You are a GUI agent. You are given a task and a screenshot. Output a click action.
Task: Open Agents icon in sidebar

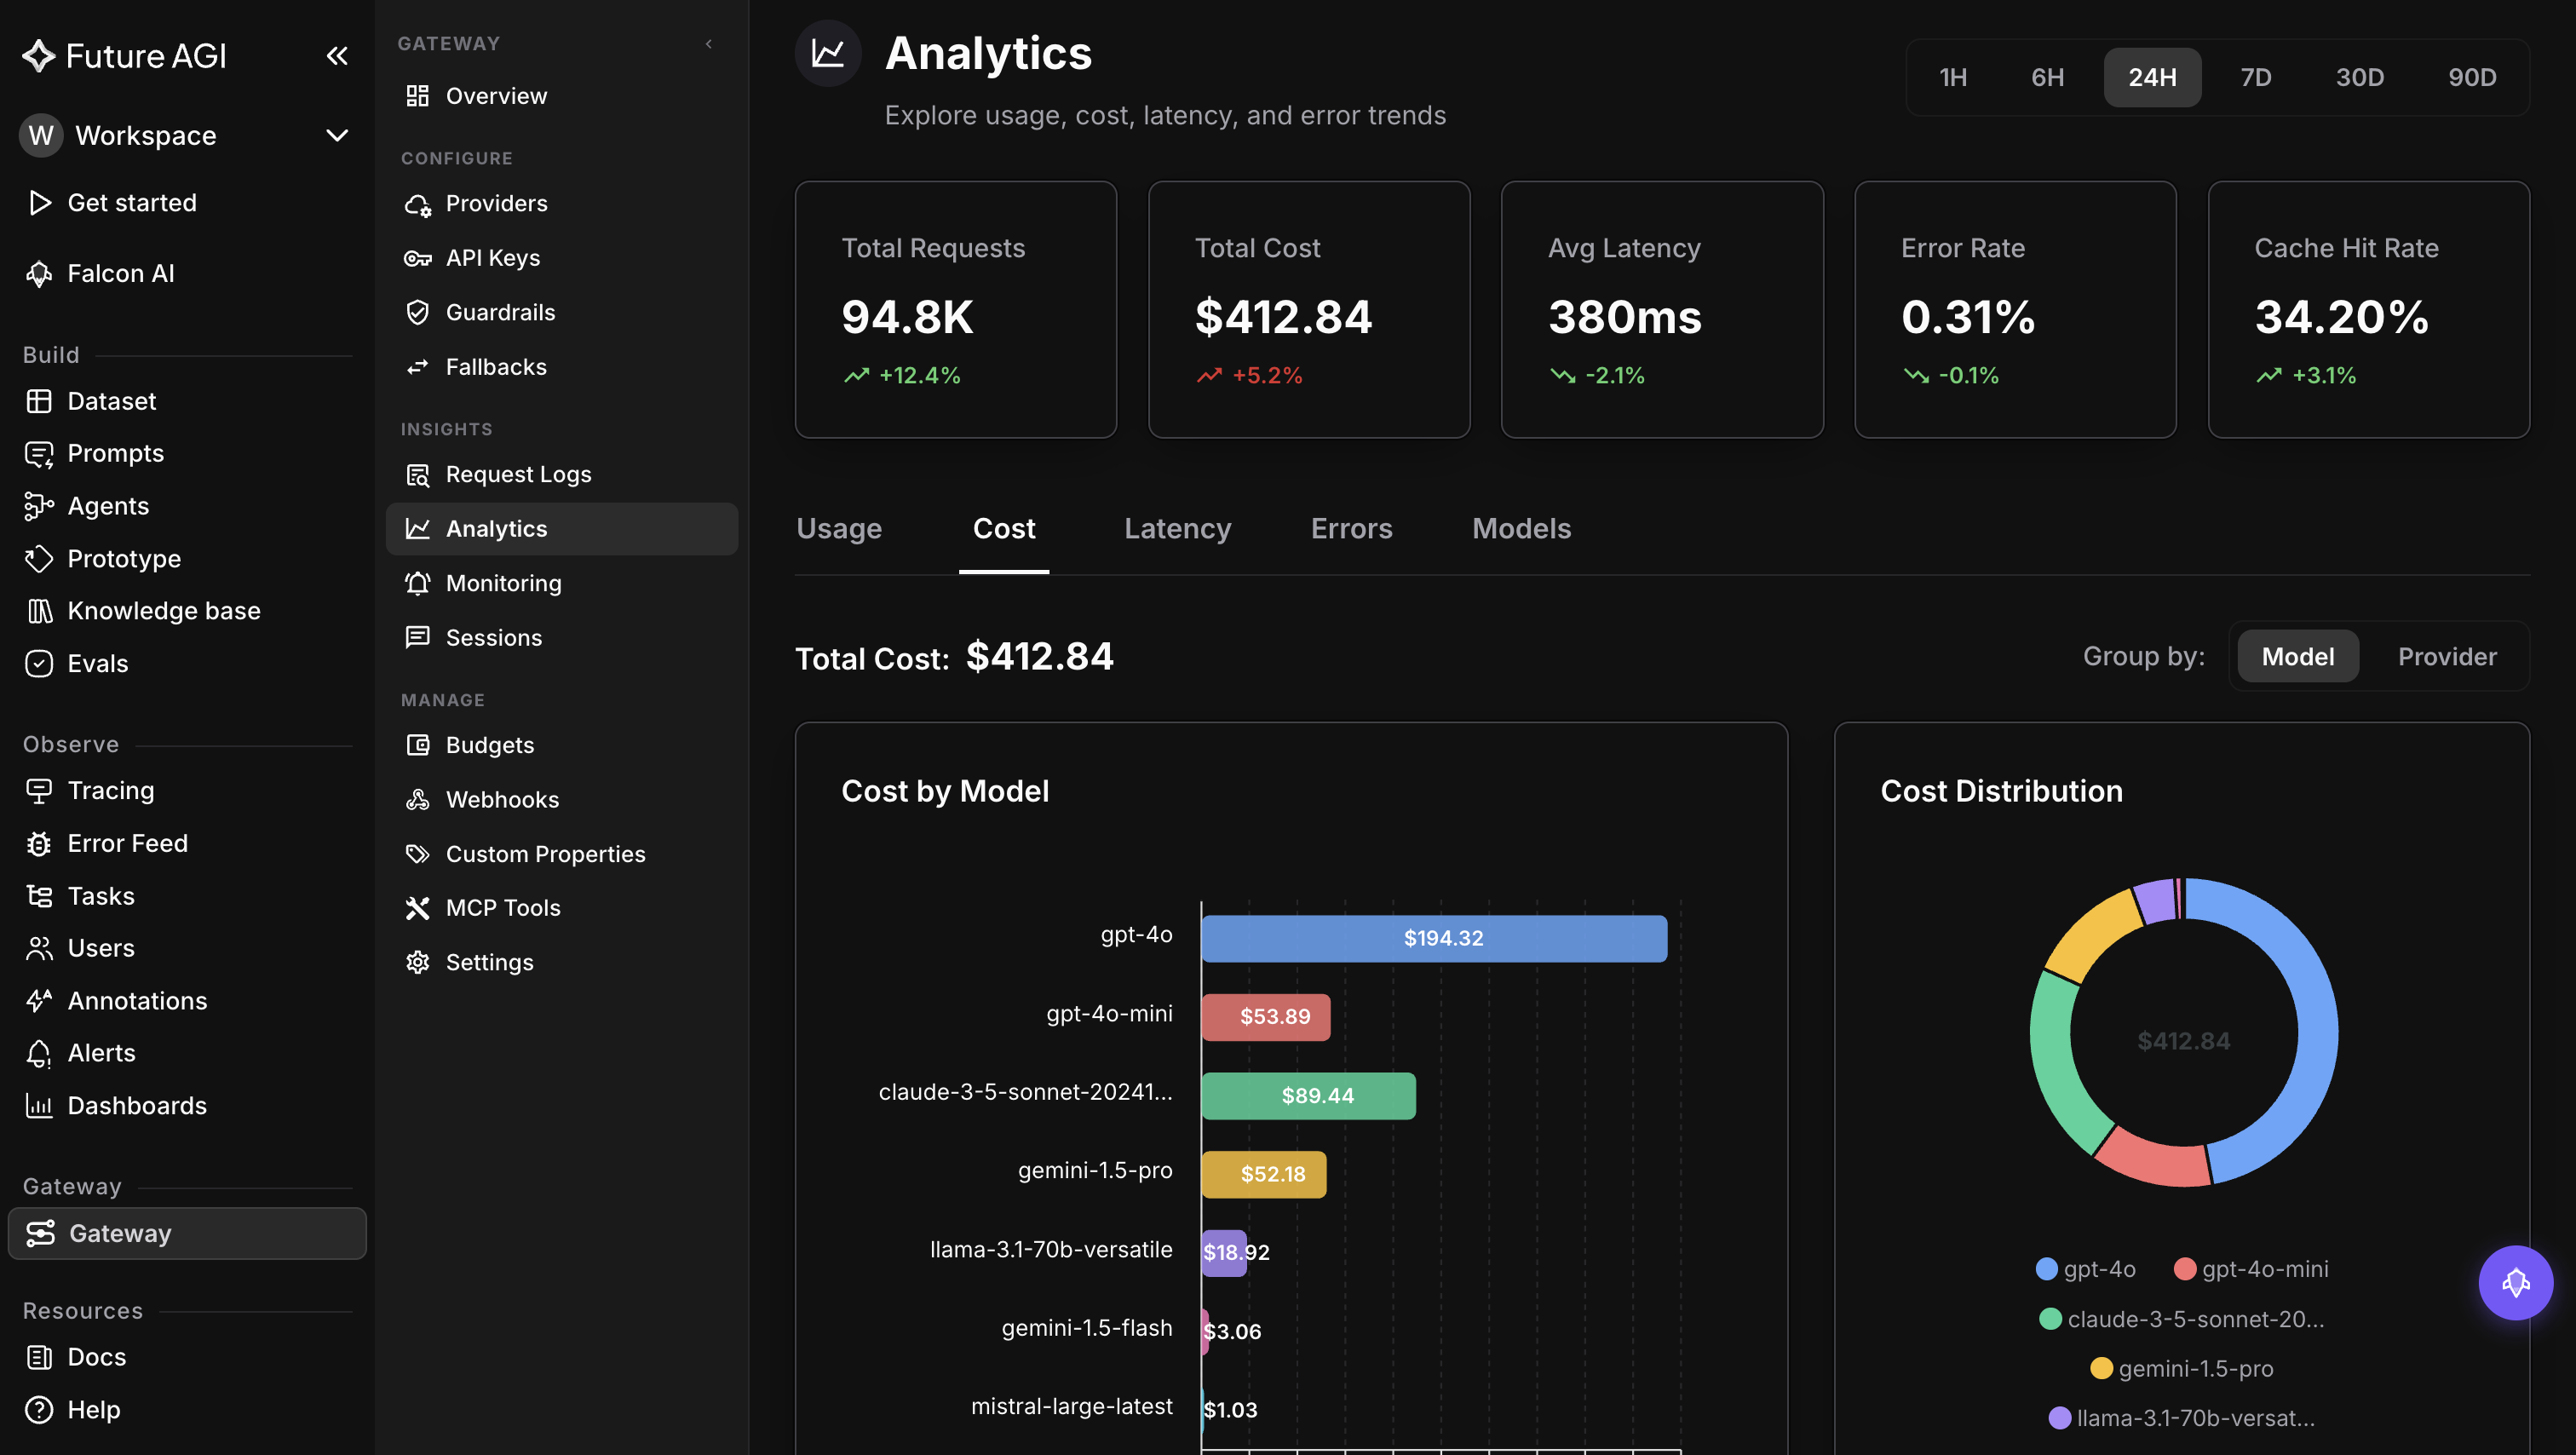[39, 506]
